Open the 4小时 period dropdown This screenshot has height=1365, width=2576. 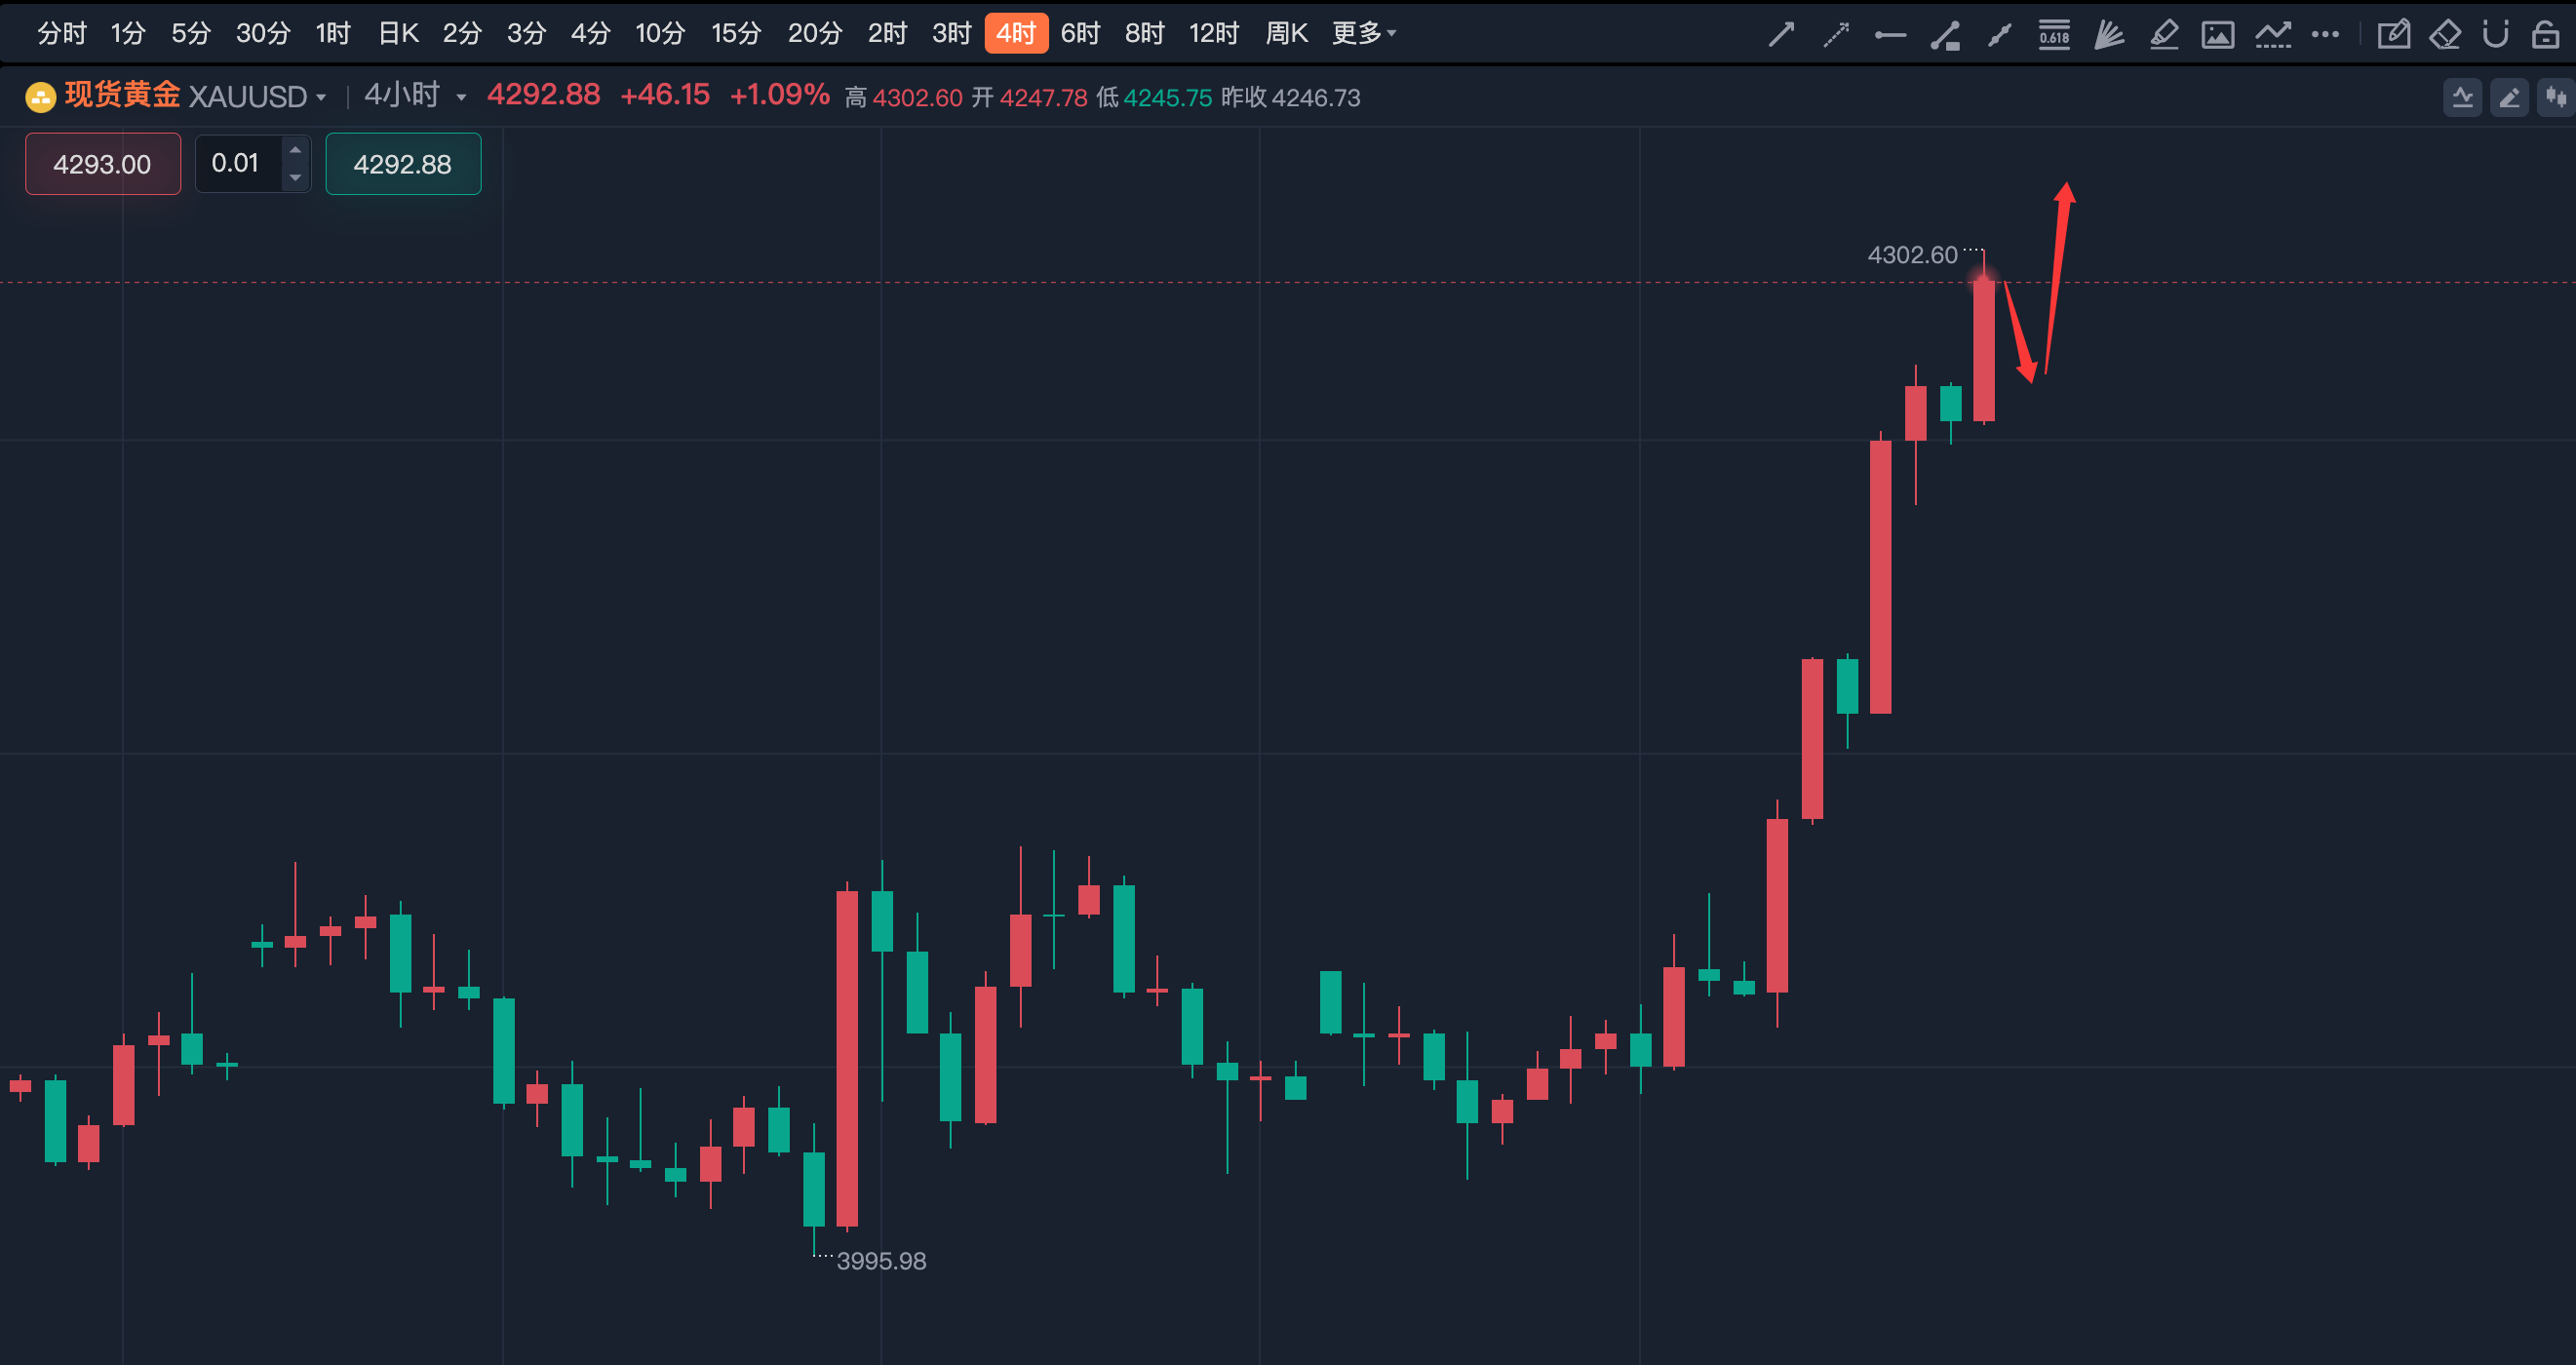415,95
